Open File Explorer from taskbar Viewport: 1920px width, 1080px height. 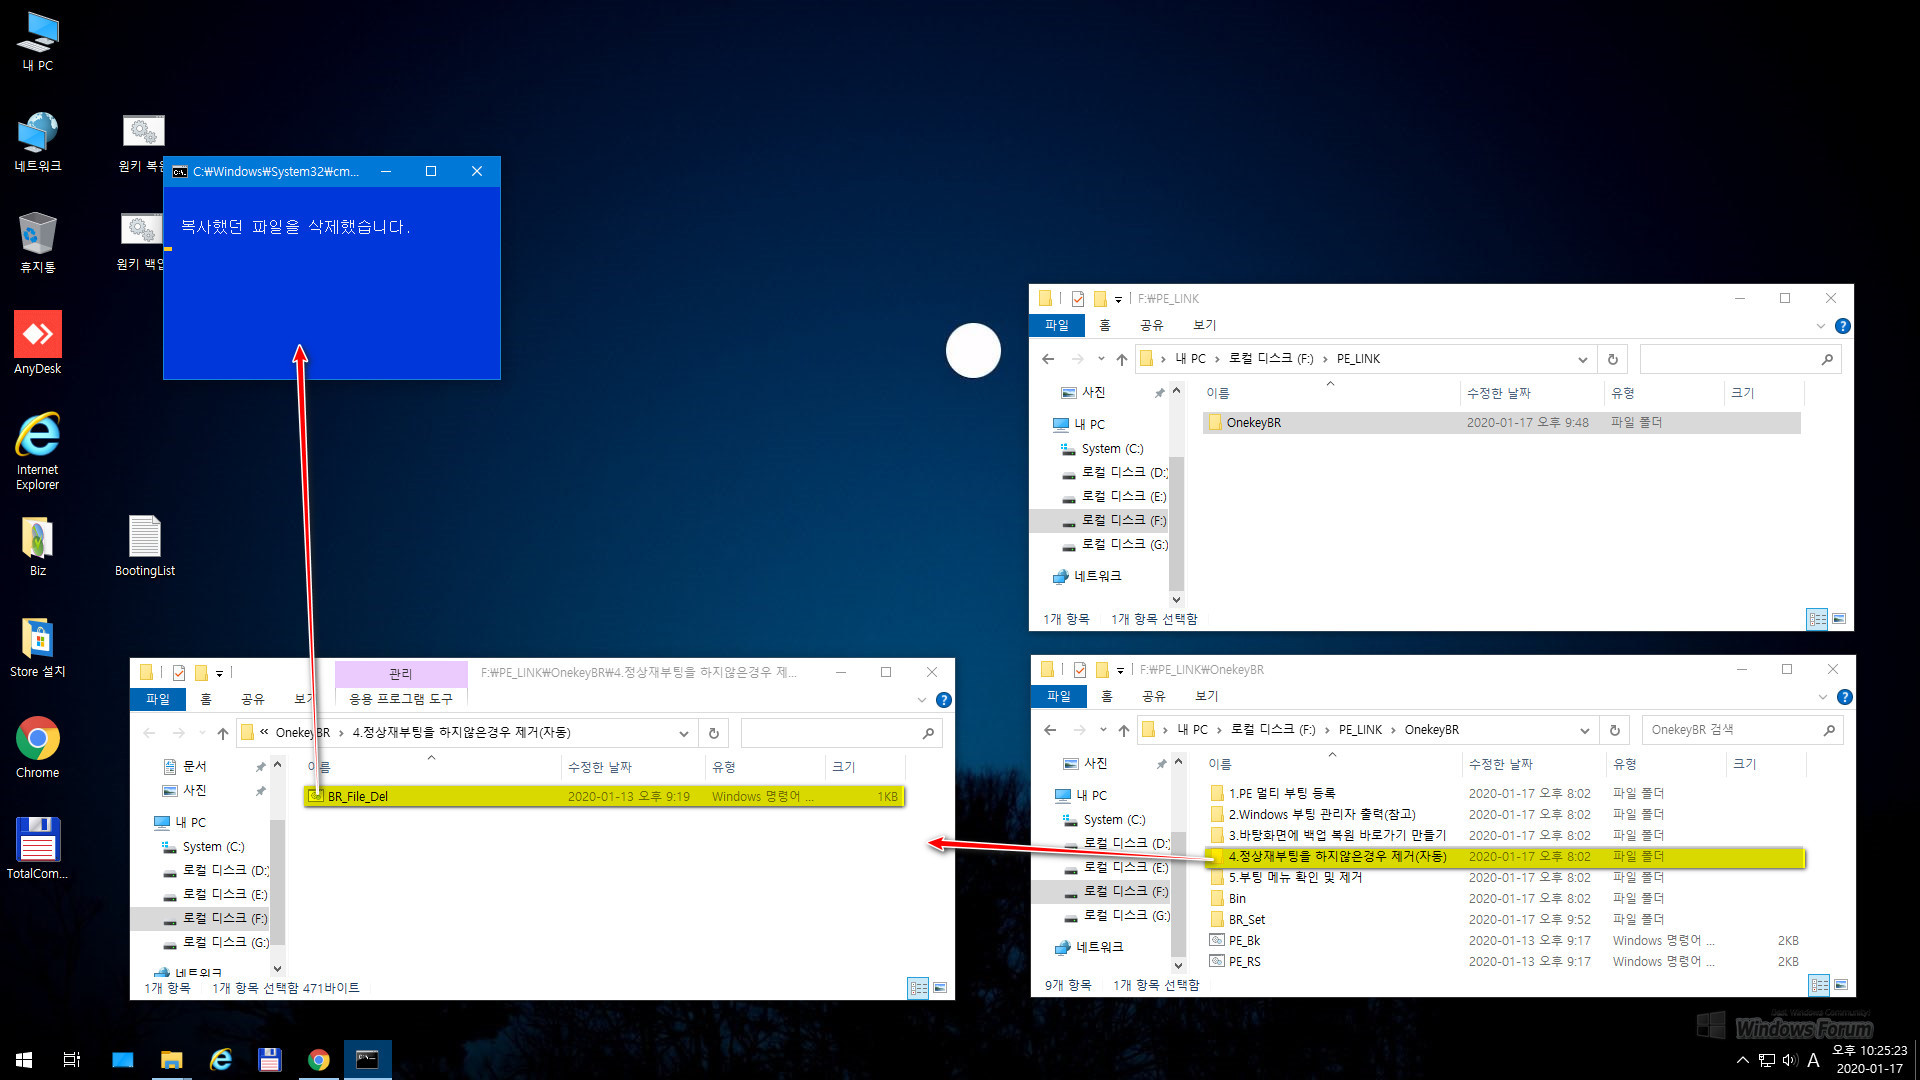coord(172,1060)
